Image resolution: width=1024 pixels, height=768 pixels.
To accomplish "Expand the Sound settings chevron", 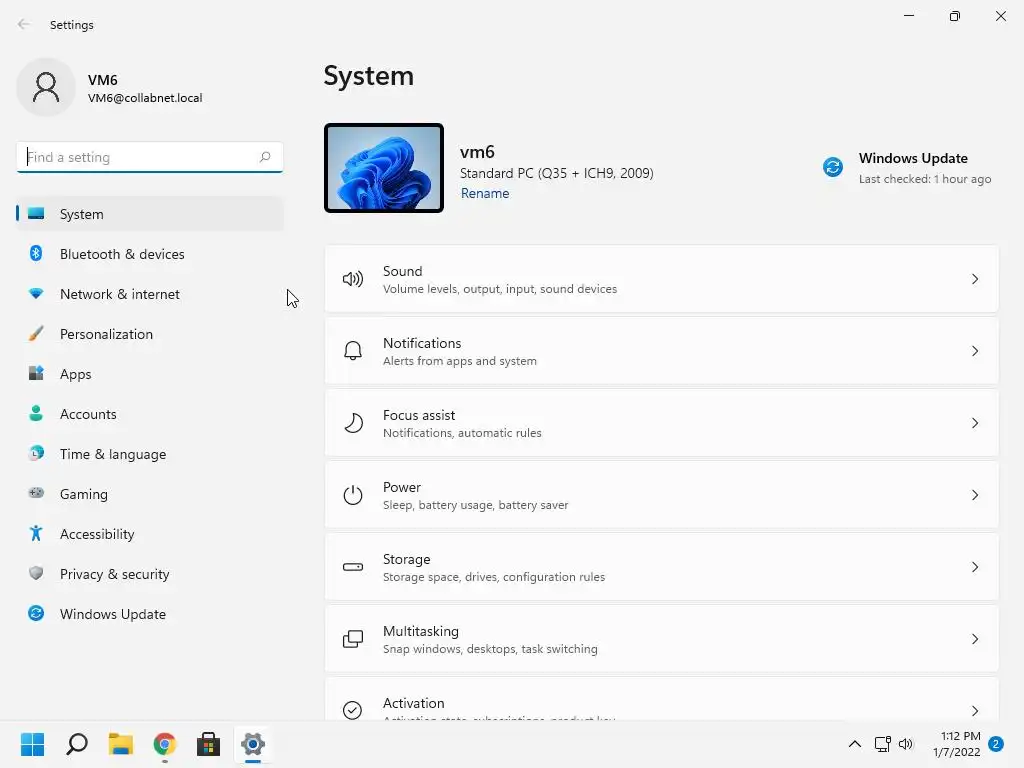I will tap(974, 280).
